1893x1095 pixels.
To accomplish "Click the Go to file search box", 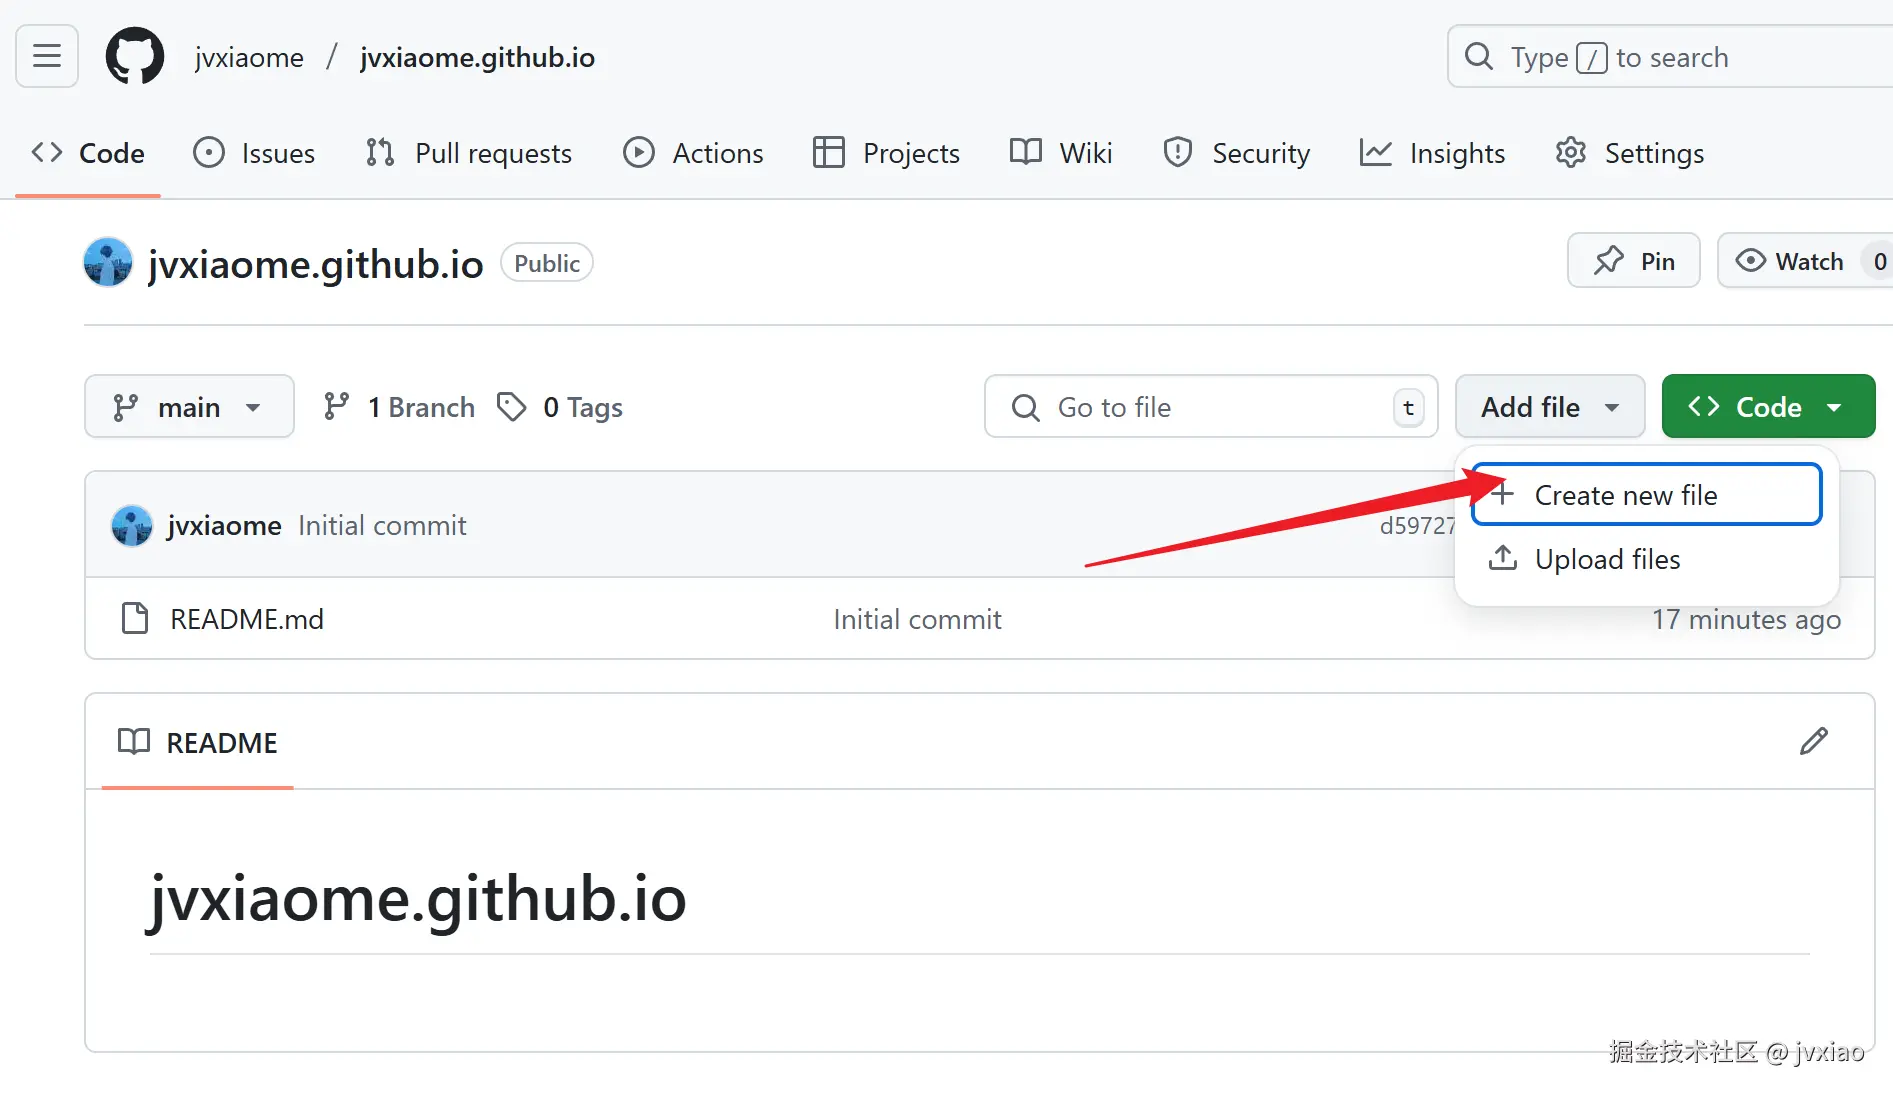I will click(1210, 407).
